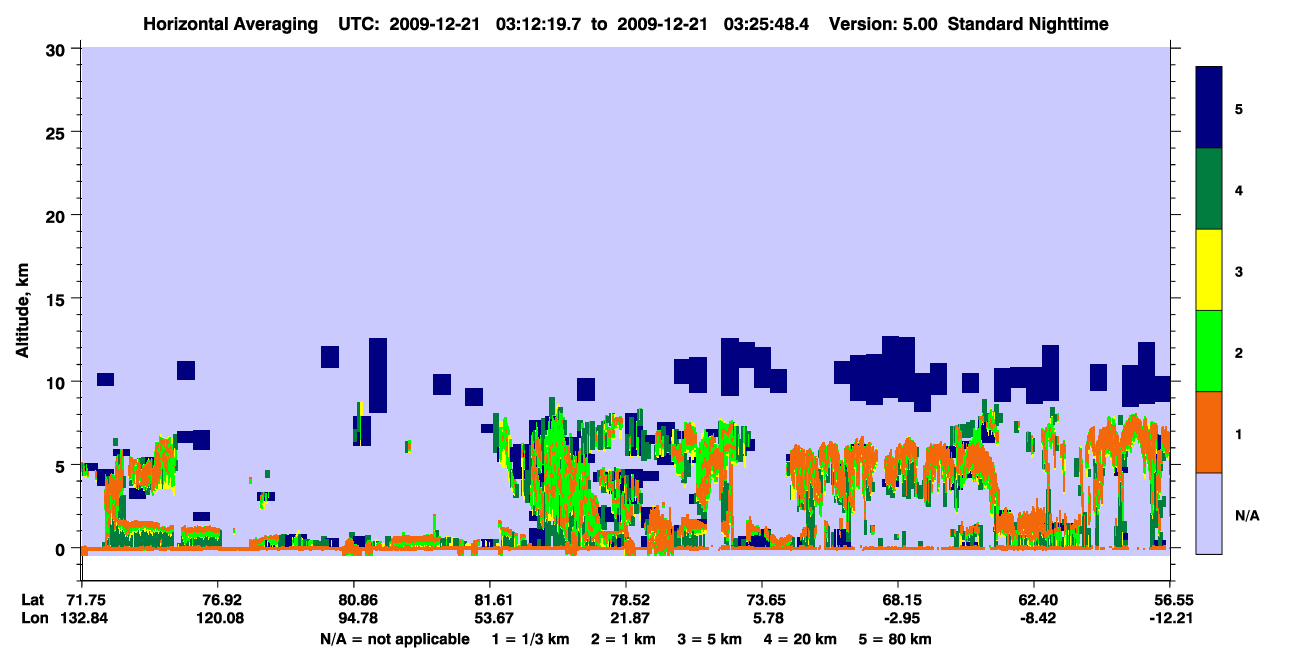Viewport: 1300px width, 667px height.
Task: Click the latitude value '68.15'
Action: (x=898, y=600)
